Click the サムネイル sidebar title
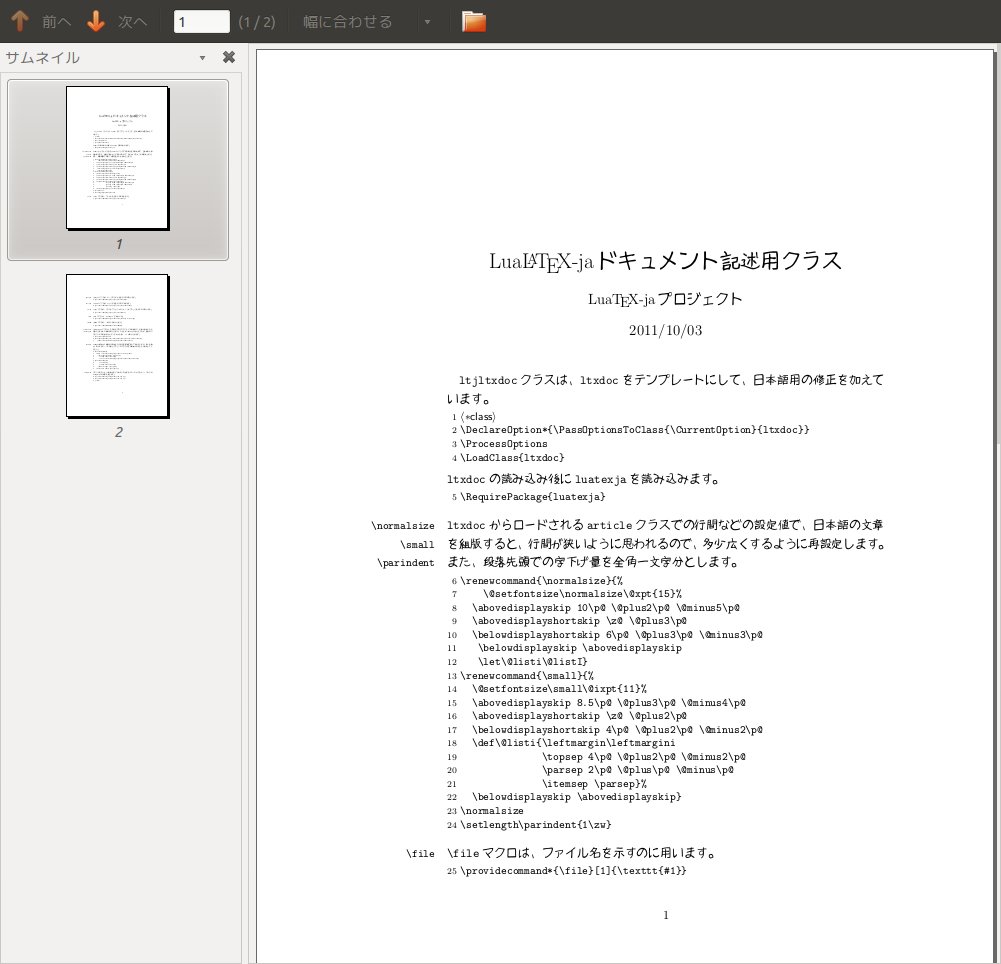Screen dimensions: 1001x964 [x=43, y=57]
